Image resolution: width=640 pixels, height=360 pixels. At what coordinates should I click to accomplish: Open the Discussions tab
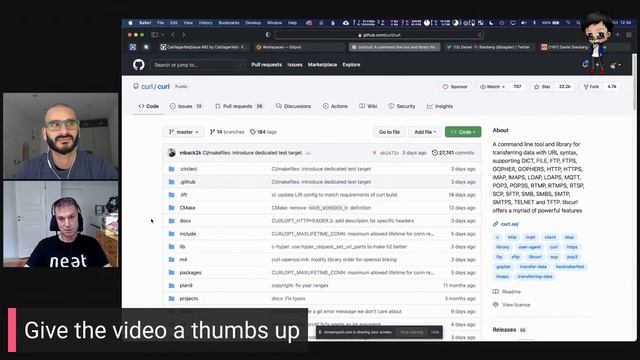coord(293,106)
